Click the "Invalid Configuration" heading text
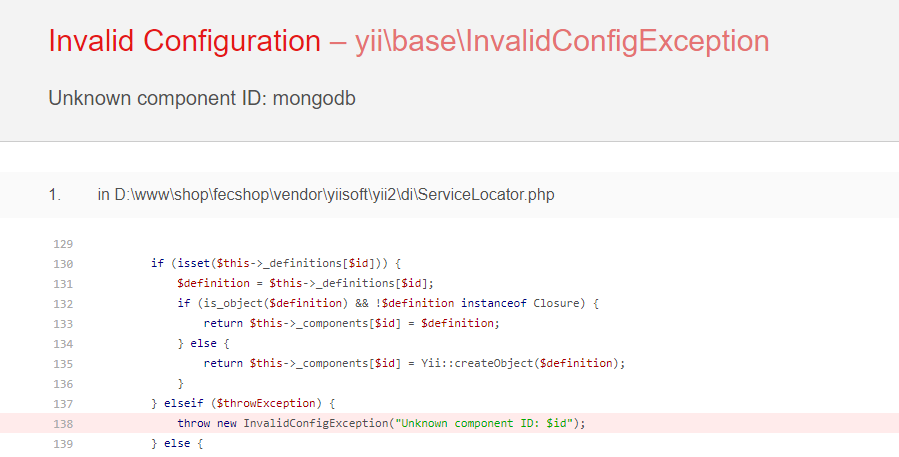The height and width of the screenshot is (457, 899). click(184, 41)
